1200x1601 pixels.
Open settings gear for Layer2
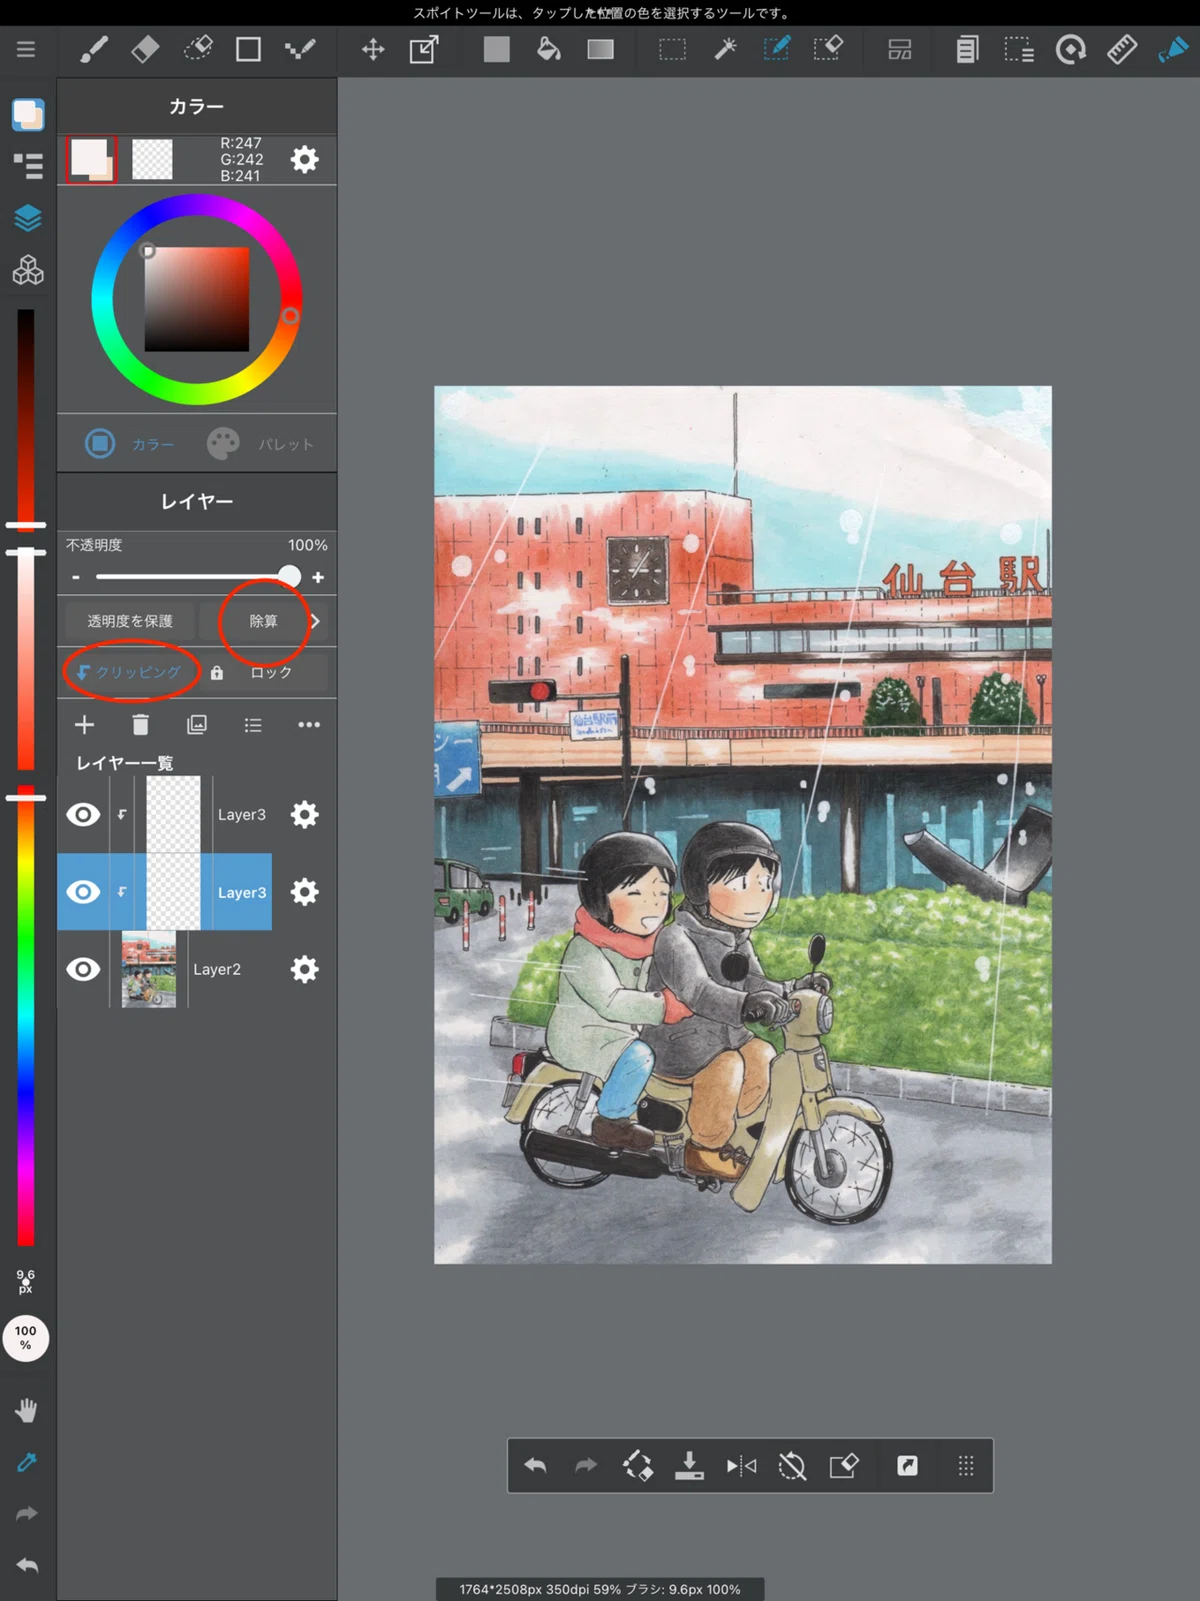coord(304,969)
